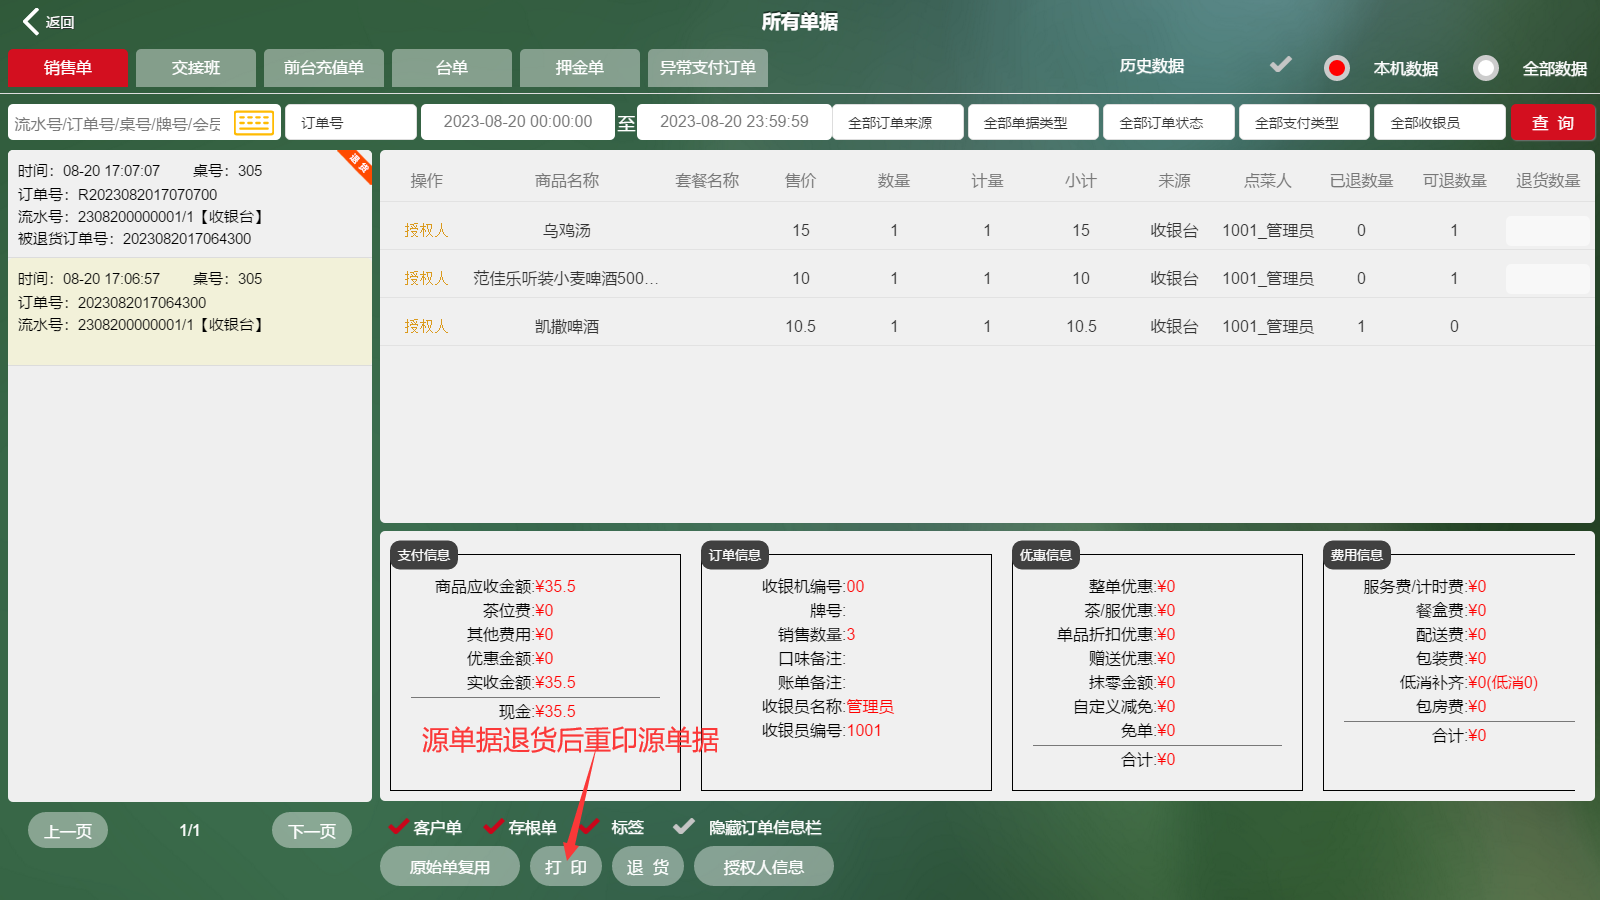Open the 异常支付订单 tab
Image resolution: width=1600 pixels, height=900 pixels.
[708, 68]
